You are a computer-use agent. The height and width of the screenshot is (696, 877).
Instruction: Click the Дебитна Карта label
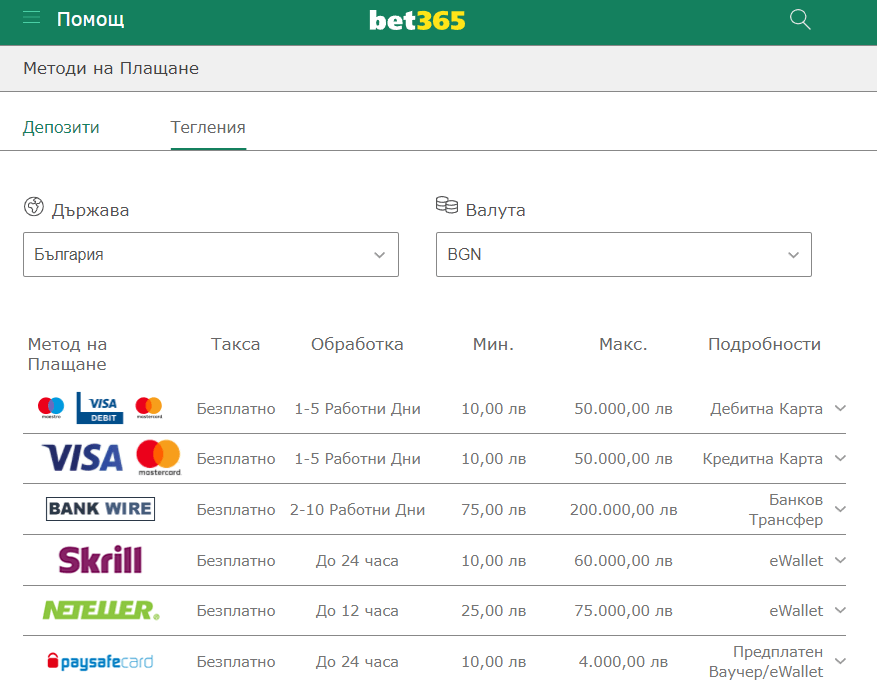point(766,409)
